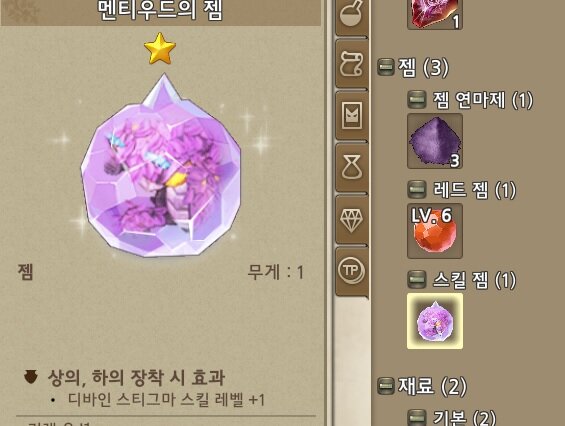
Task: Click the LV. 6 red gem item
Action: pyautogui.click(x=435, y=231)
